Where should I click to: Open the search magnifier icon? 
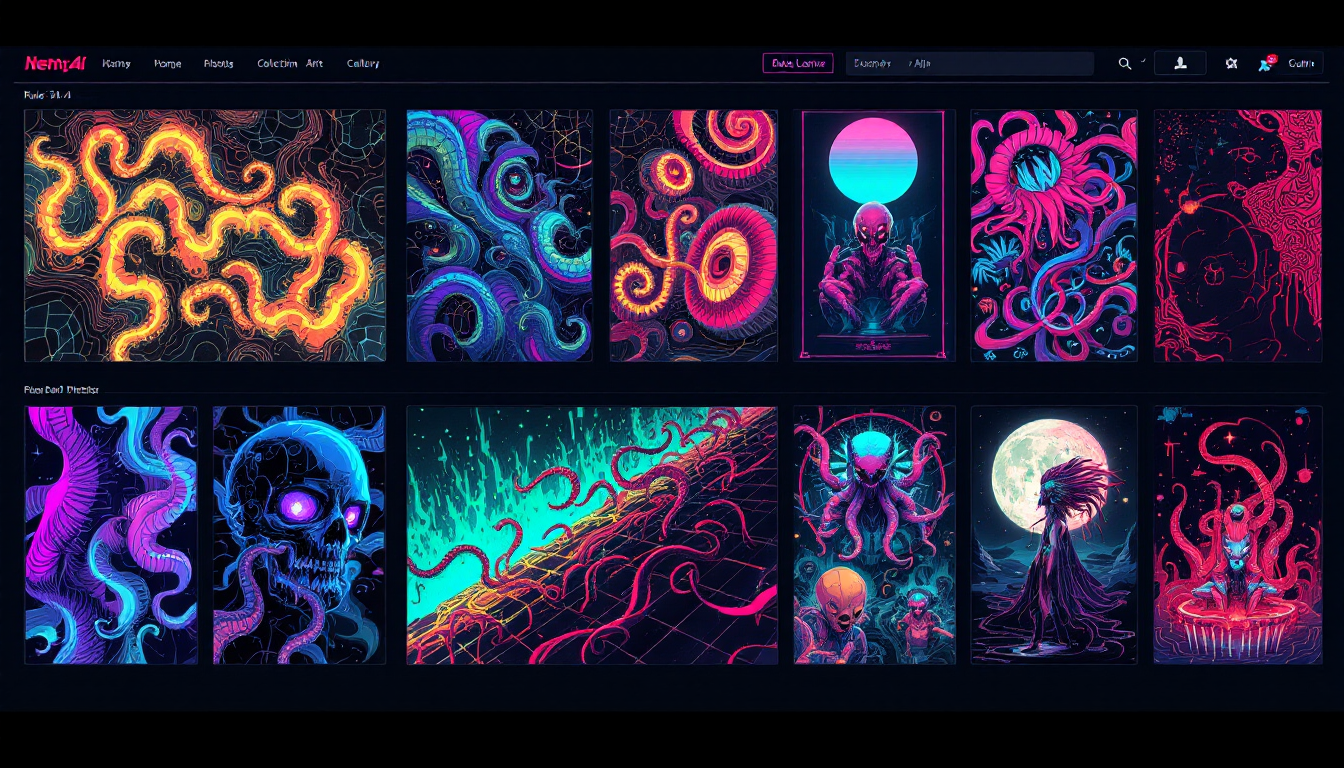pos(1124,63)
